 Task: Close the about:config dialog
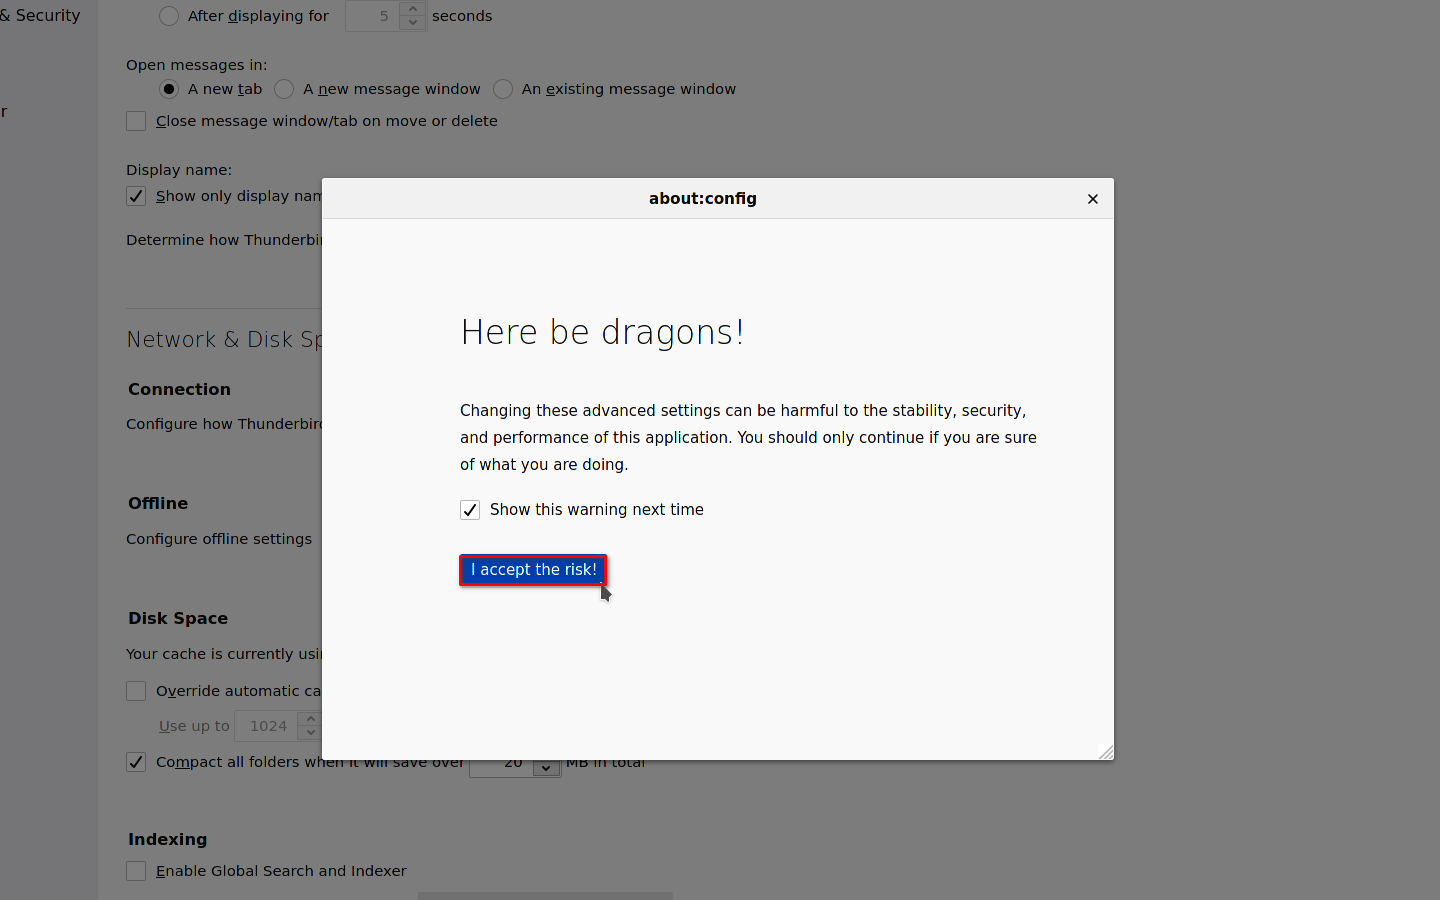click(x=1092, y=199)
